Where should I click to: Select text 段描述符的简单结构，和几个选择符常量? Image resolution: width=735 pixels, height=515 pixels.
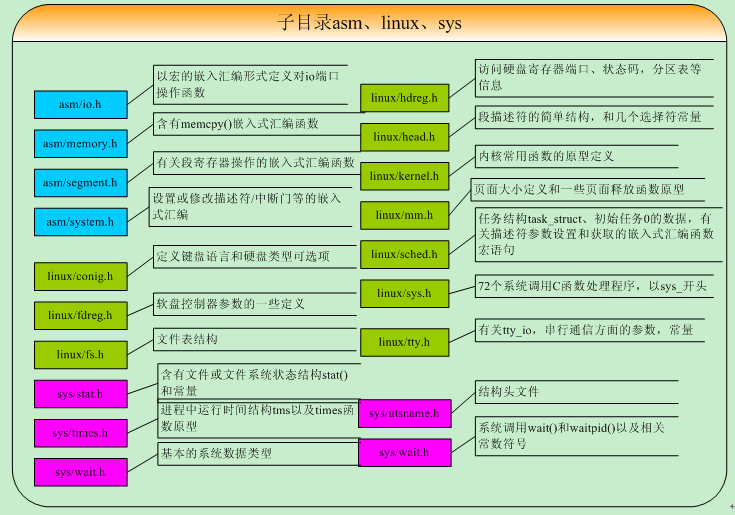[590, 117]
